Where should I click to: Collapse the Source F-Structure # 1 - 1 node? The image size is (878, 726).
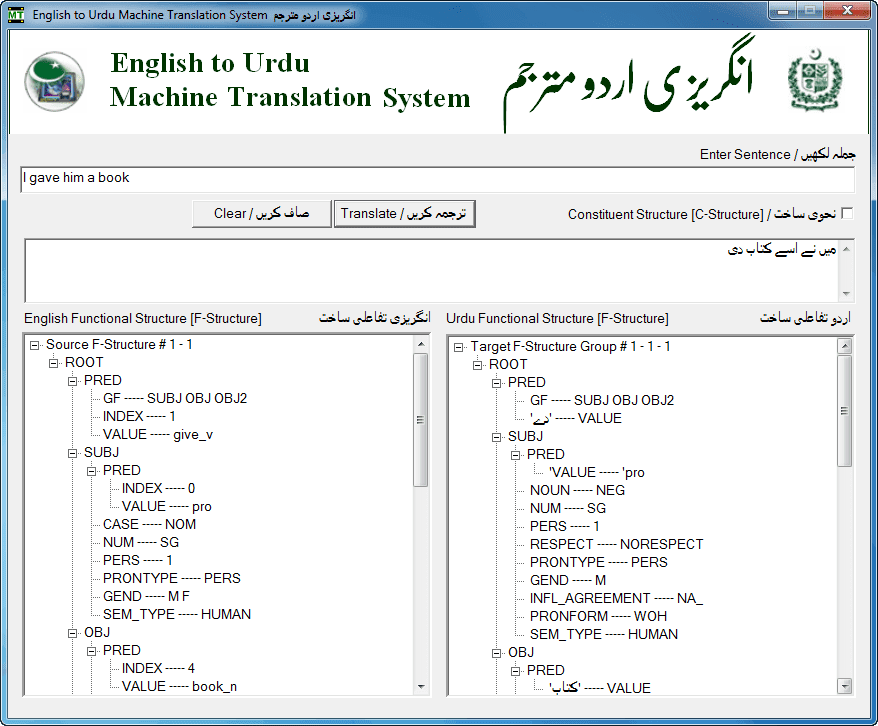coord(34,343)
